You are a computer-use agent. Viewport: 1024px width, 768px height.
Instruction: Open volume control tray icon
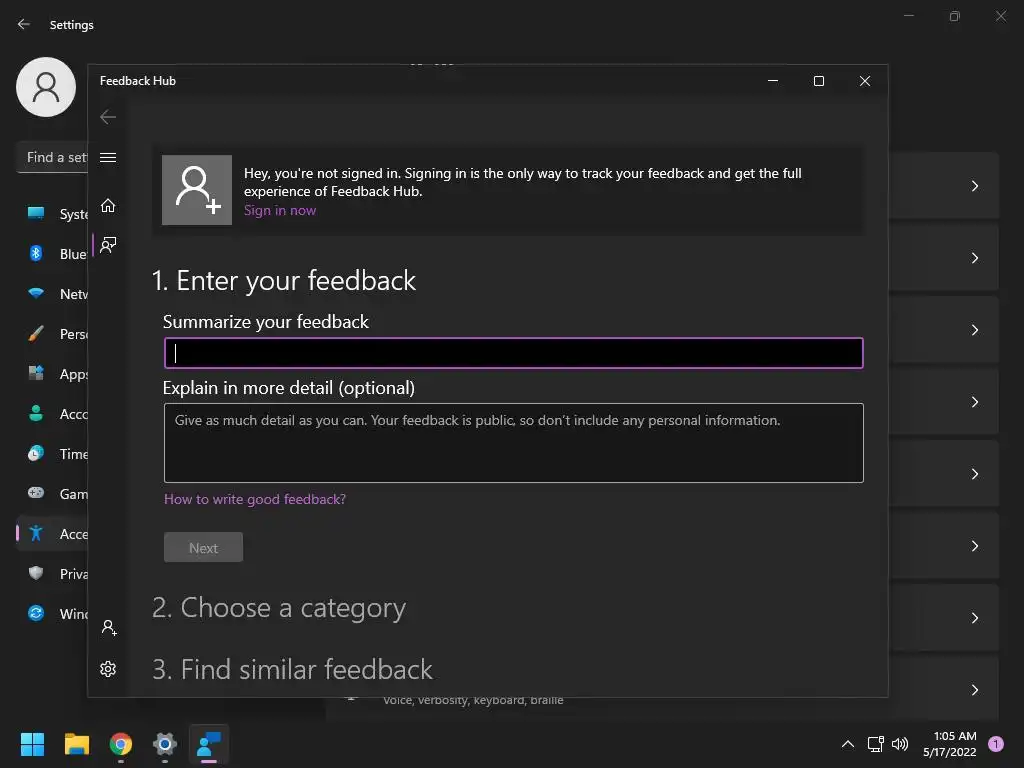coord(900,744)
